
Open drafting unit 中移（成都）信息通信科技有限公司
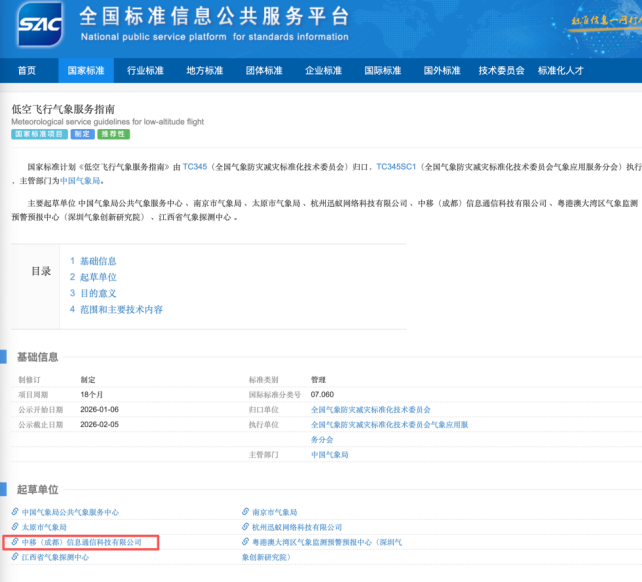click(81, 542)
